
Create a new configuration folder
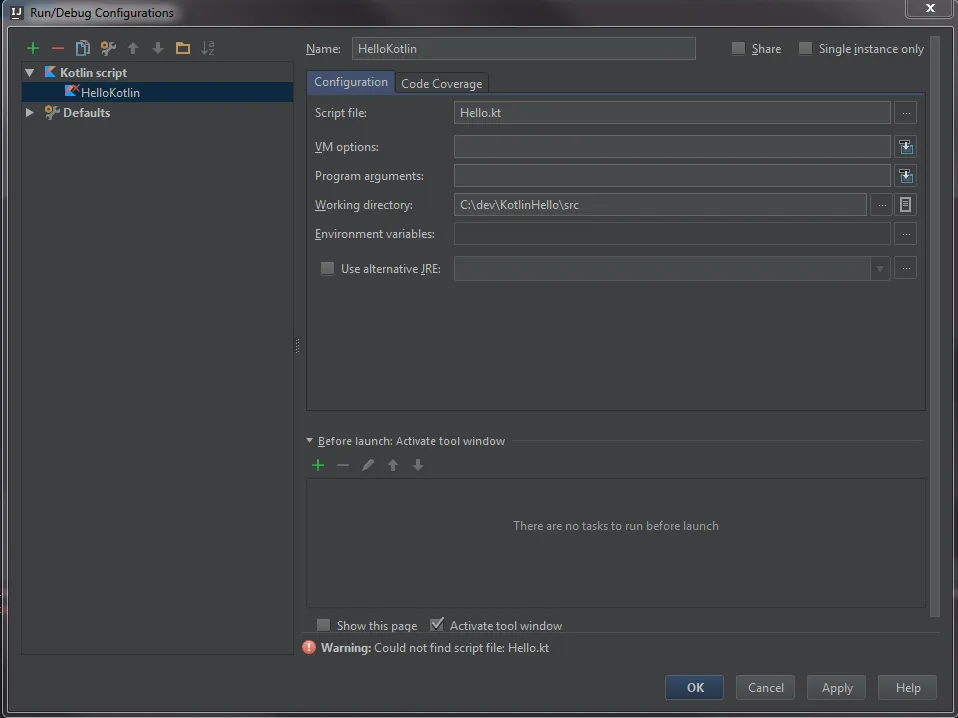click(183, 48)
